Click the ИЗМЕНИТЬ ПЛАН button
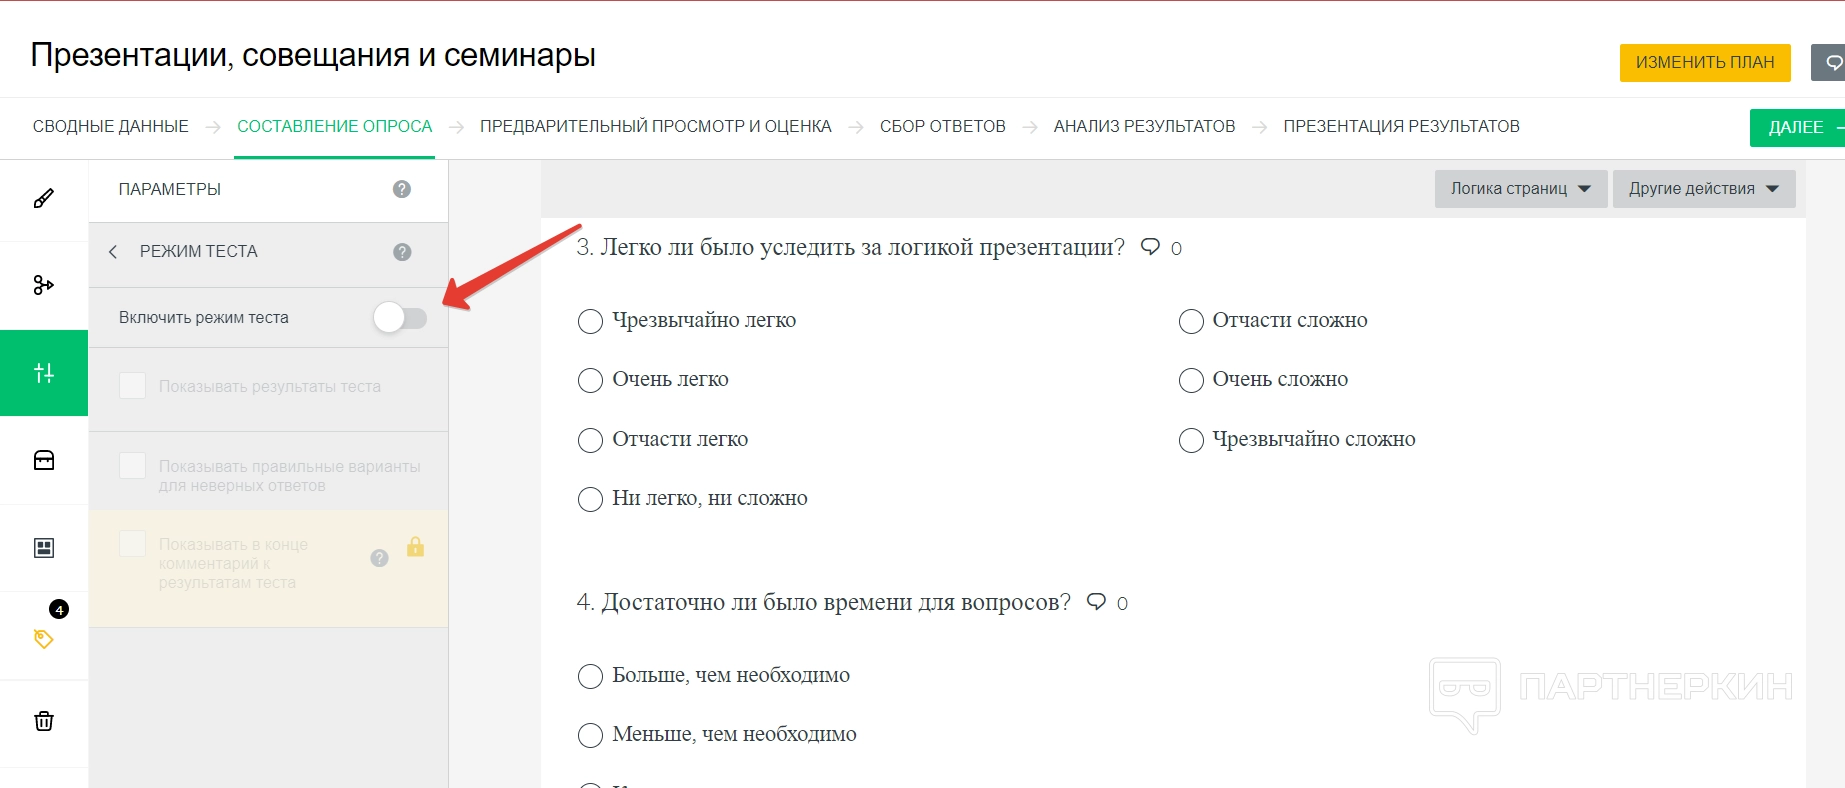Viewport: 1845px width, 788px height. 1704,62
